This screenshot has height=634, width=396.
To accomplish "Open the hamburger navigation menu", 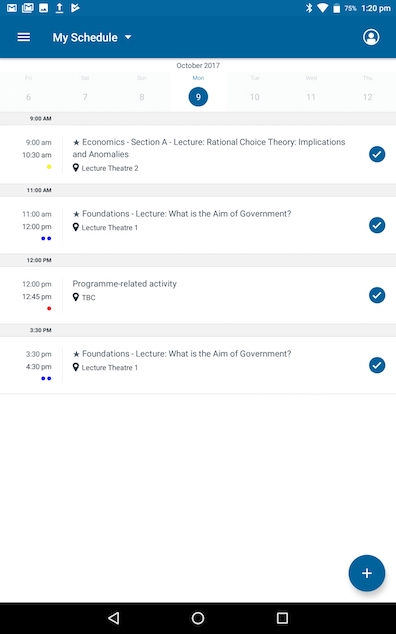I will (x=23, y=37).
